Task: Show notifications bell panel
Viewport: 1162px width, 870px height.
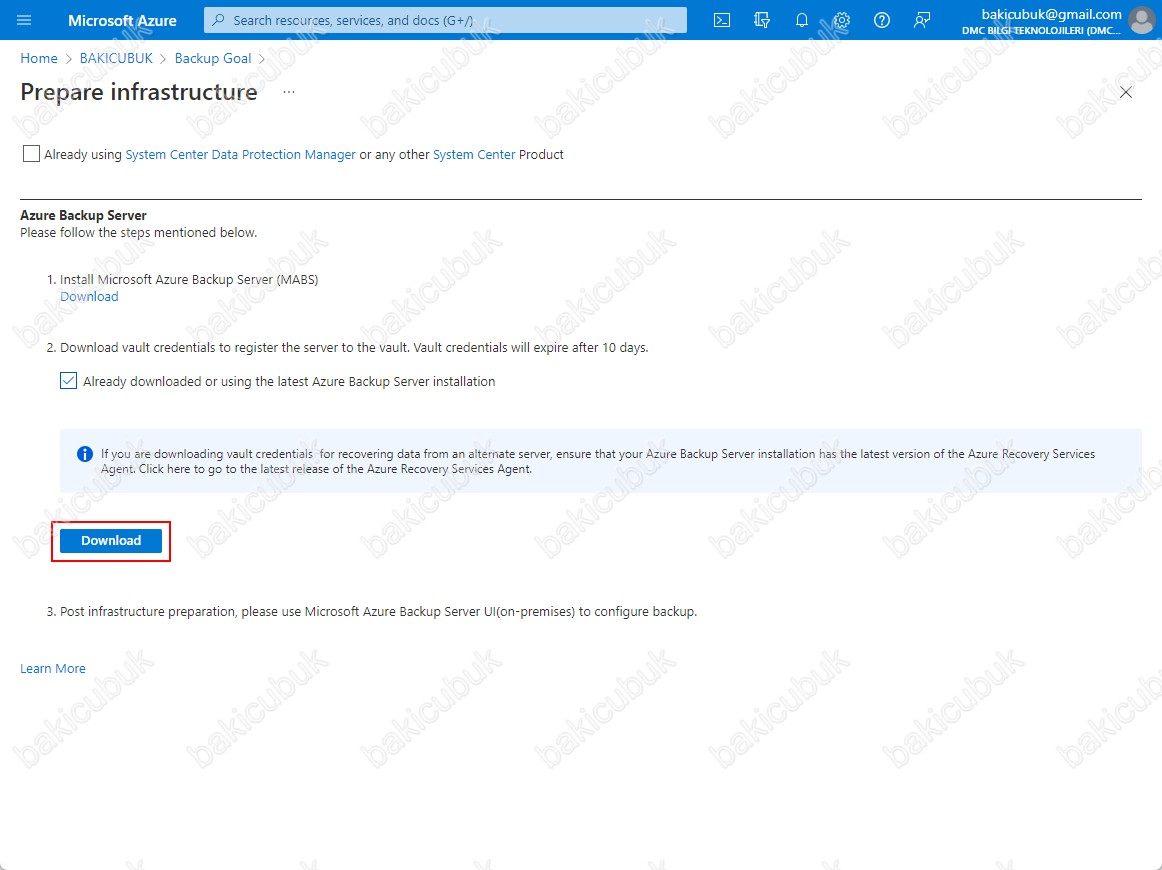Action: 802,20
